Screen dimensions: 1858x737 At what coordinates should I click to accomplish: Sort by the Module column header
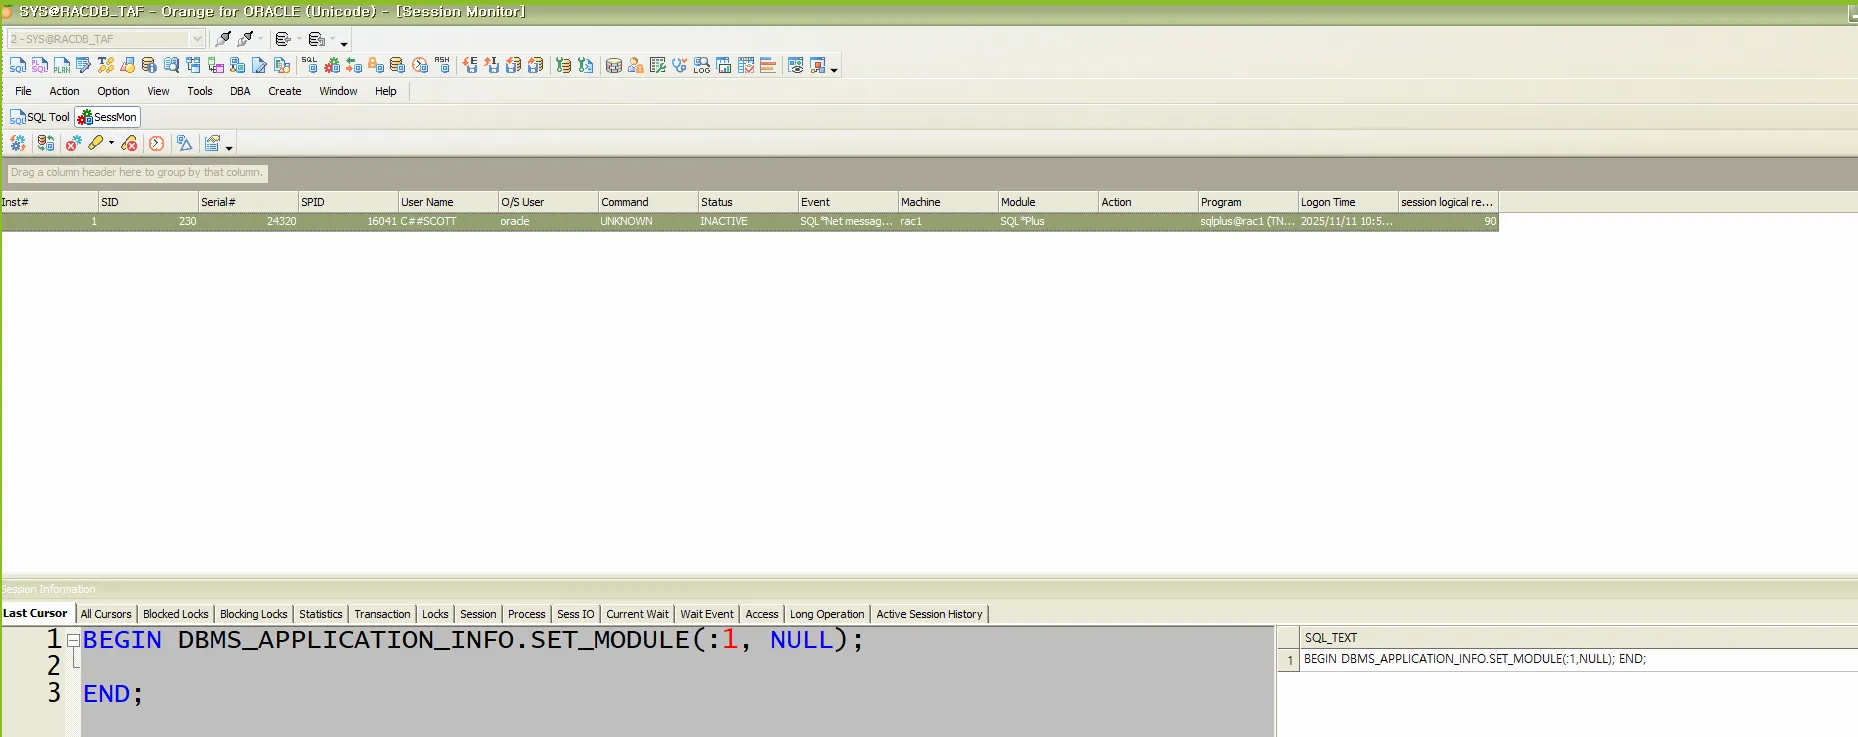[1048, 202]
